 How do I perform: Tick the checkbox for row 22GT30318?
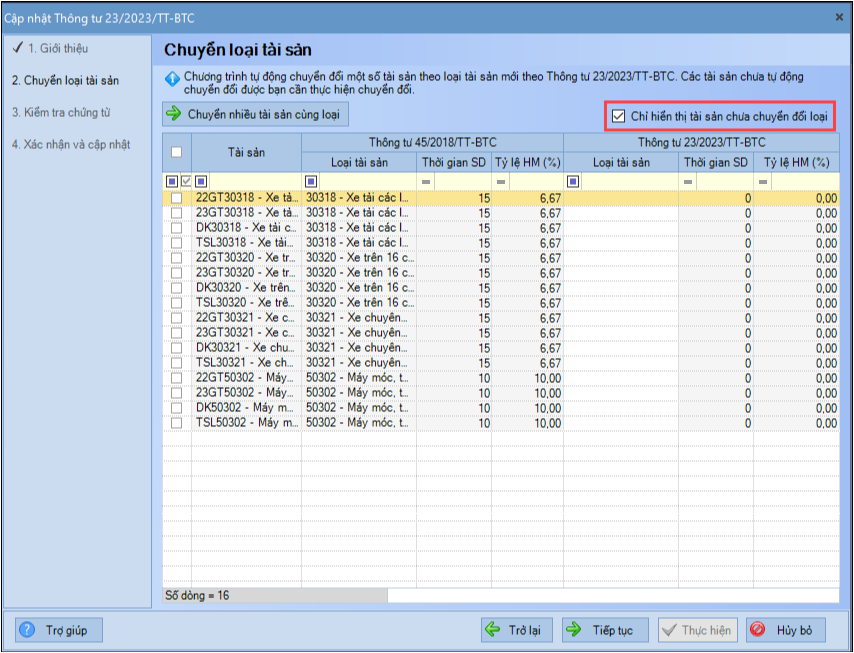tap(176, 198)
